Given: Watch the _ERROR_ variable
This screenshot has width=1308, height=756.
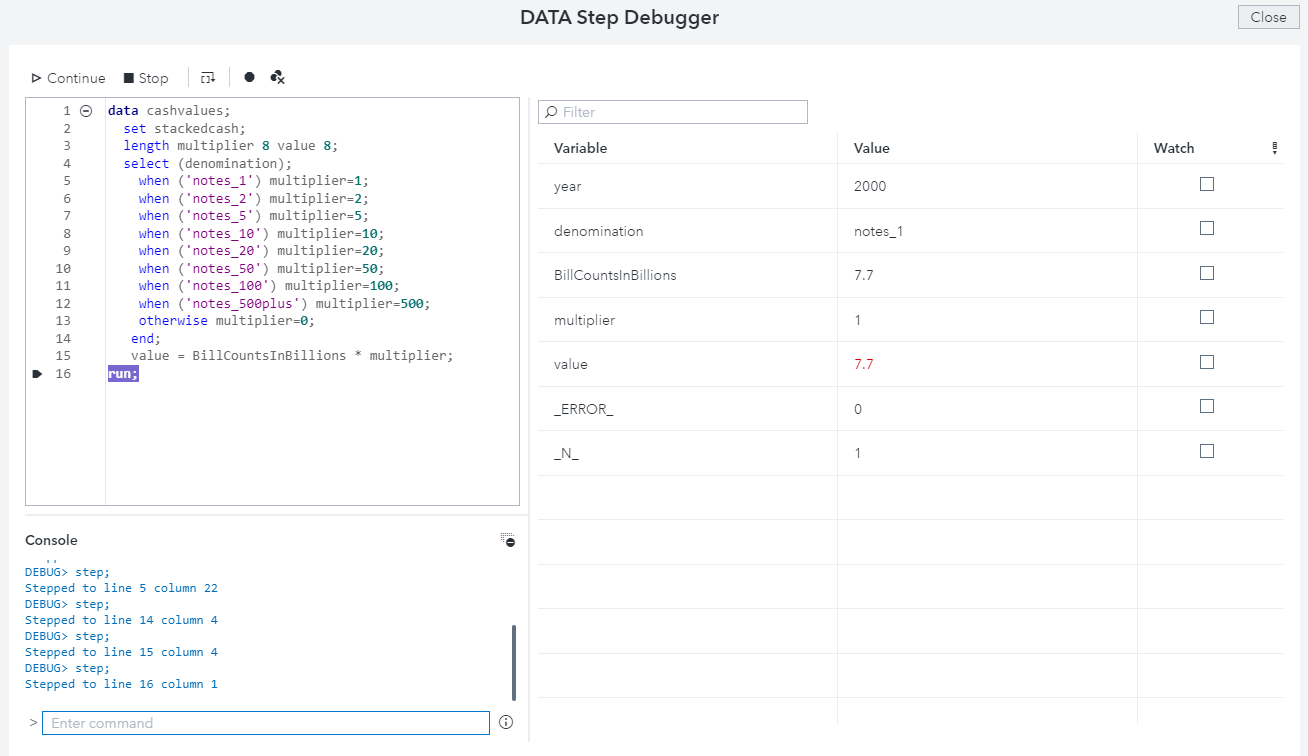Looking at the screenshot, I should (1207, 407).
